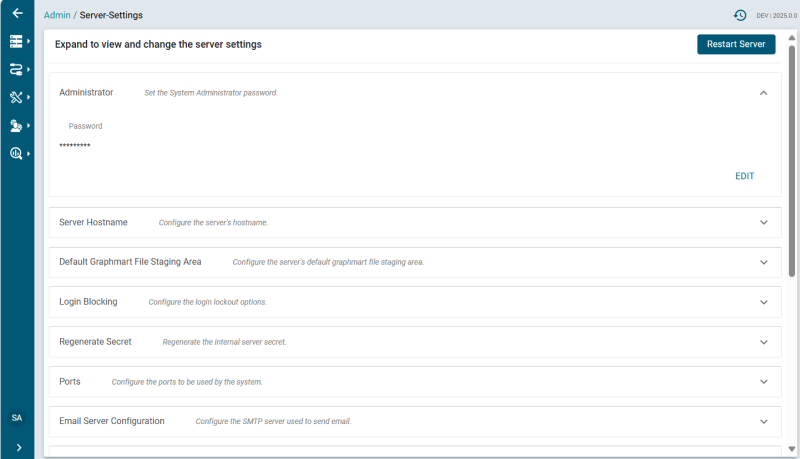This screenshot has width=800, height=459.
Task: Open the plug connections icon menu
Action: (x=17, y=70)
